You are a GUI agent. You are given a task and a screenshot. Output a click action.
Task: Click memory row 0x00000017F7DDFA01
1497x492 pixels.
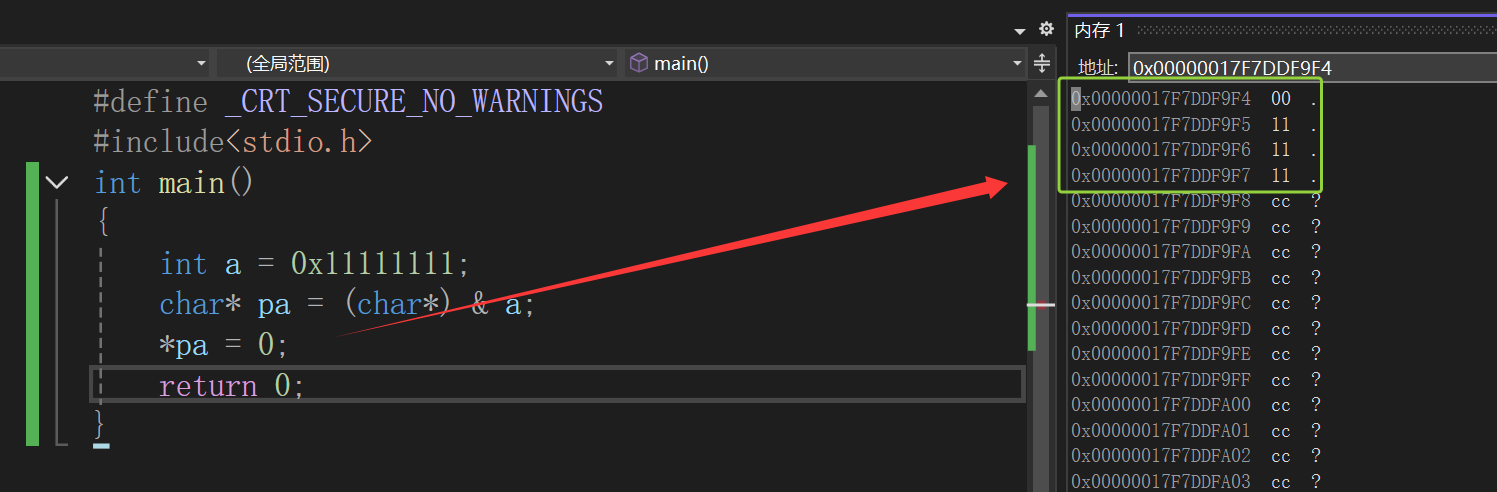point(1195,431)
